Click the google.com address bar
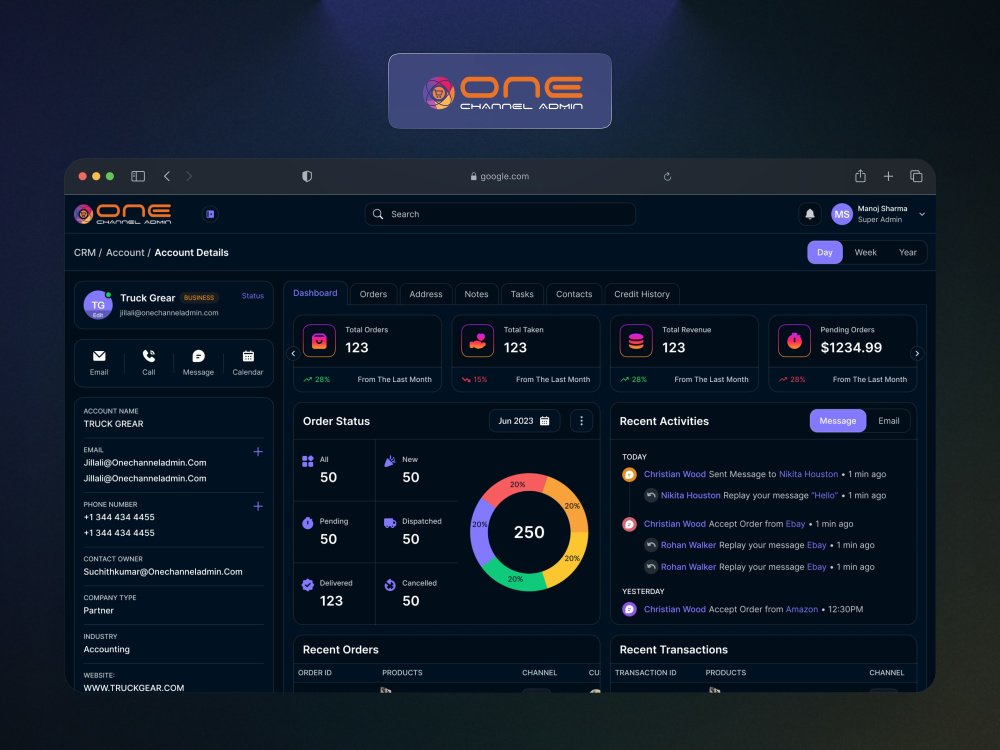The height and width of the screenshot is (750, 1000). 499,176
